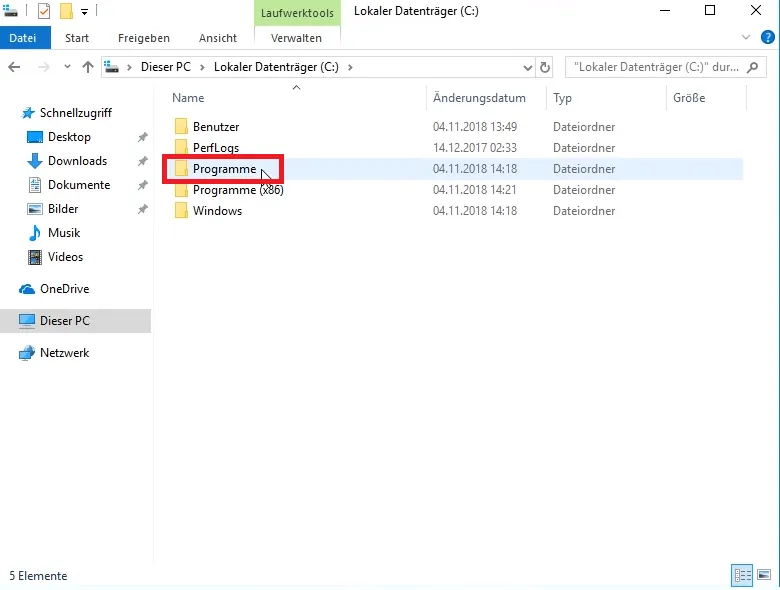Click the 5 Elemente status bar text
The image size is (780, 590).
[38, 576]
